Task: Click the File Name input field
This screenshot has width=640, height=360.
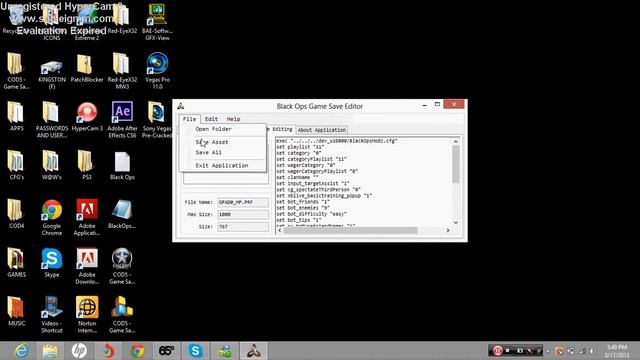Action: coord(243,202)
